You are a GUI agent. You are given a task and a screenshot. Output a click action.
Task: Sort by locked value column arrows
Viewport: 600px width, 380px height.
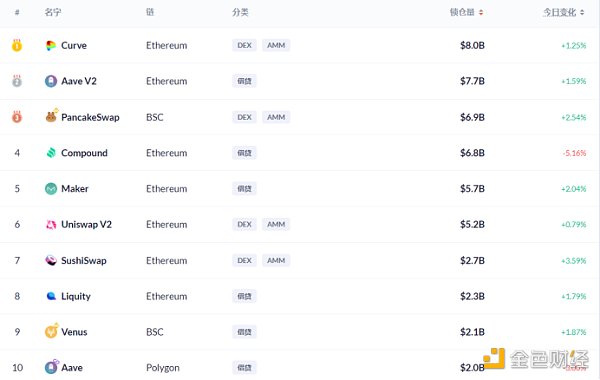tap(481, 13)
